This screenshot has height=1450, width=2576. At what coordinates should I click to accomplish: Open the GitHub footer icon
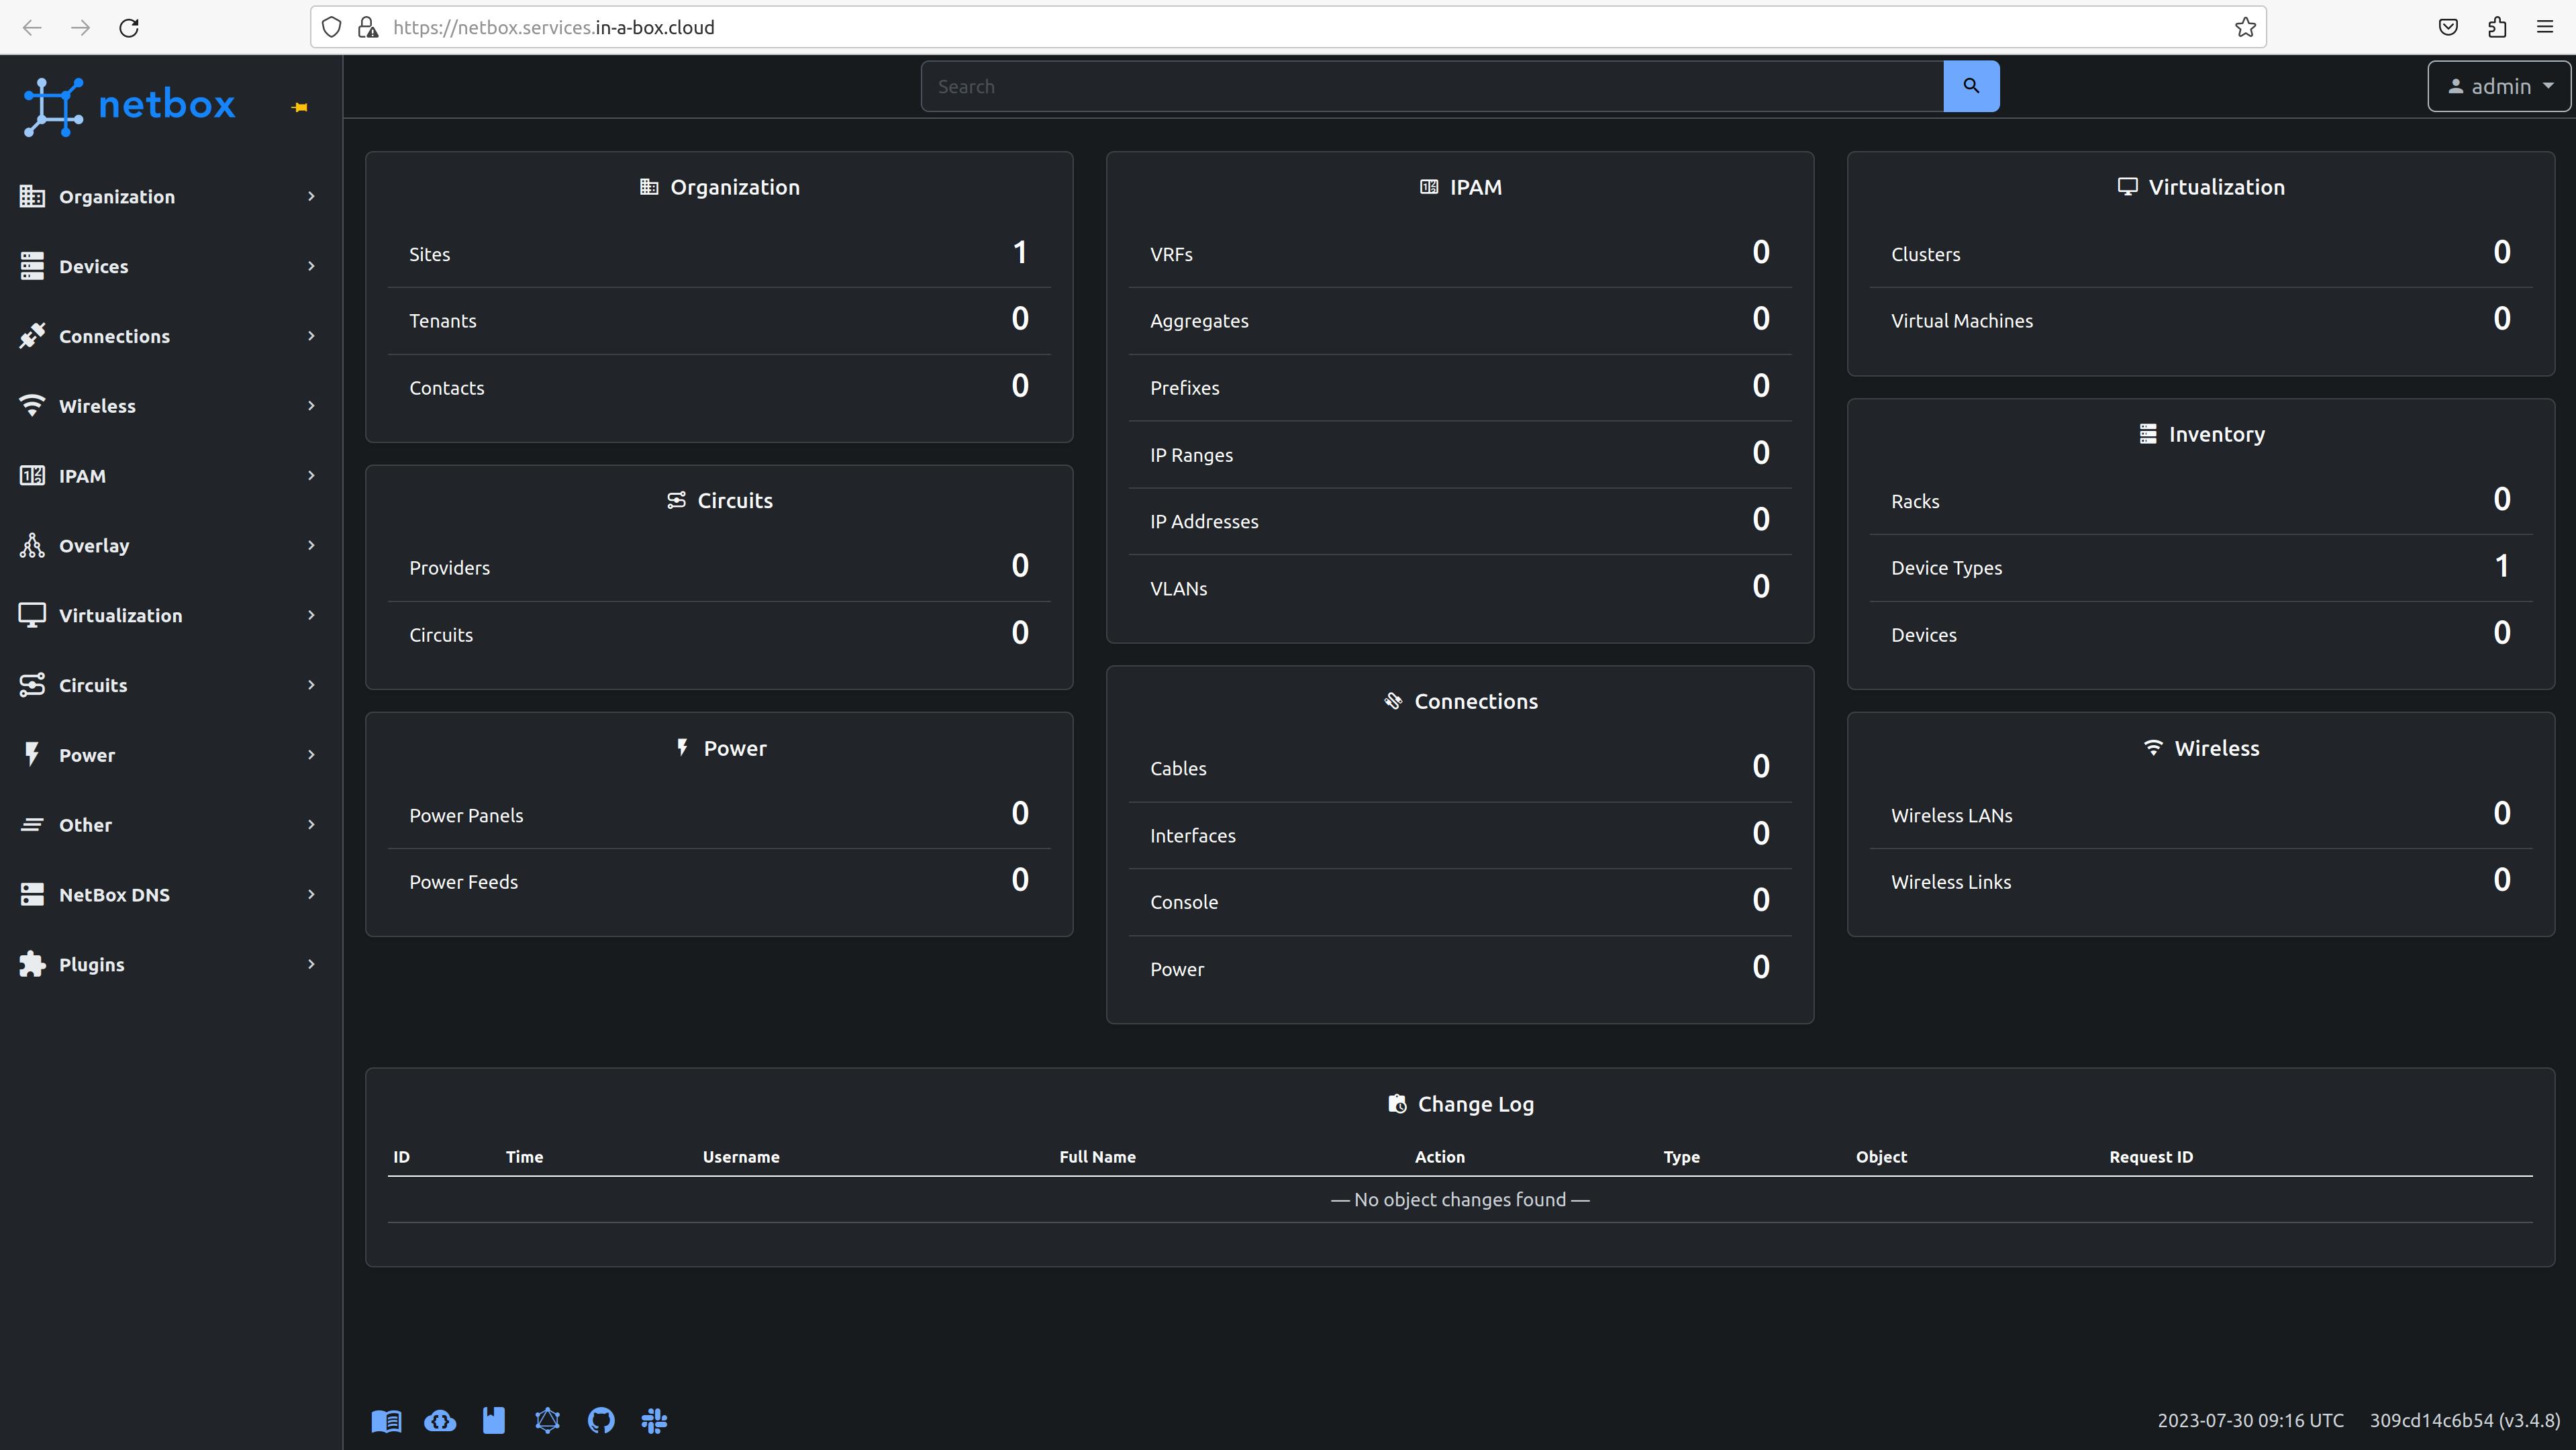click(x=601, y=1421)
